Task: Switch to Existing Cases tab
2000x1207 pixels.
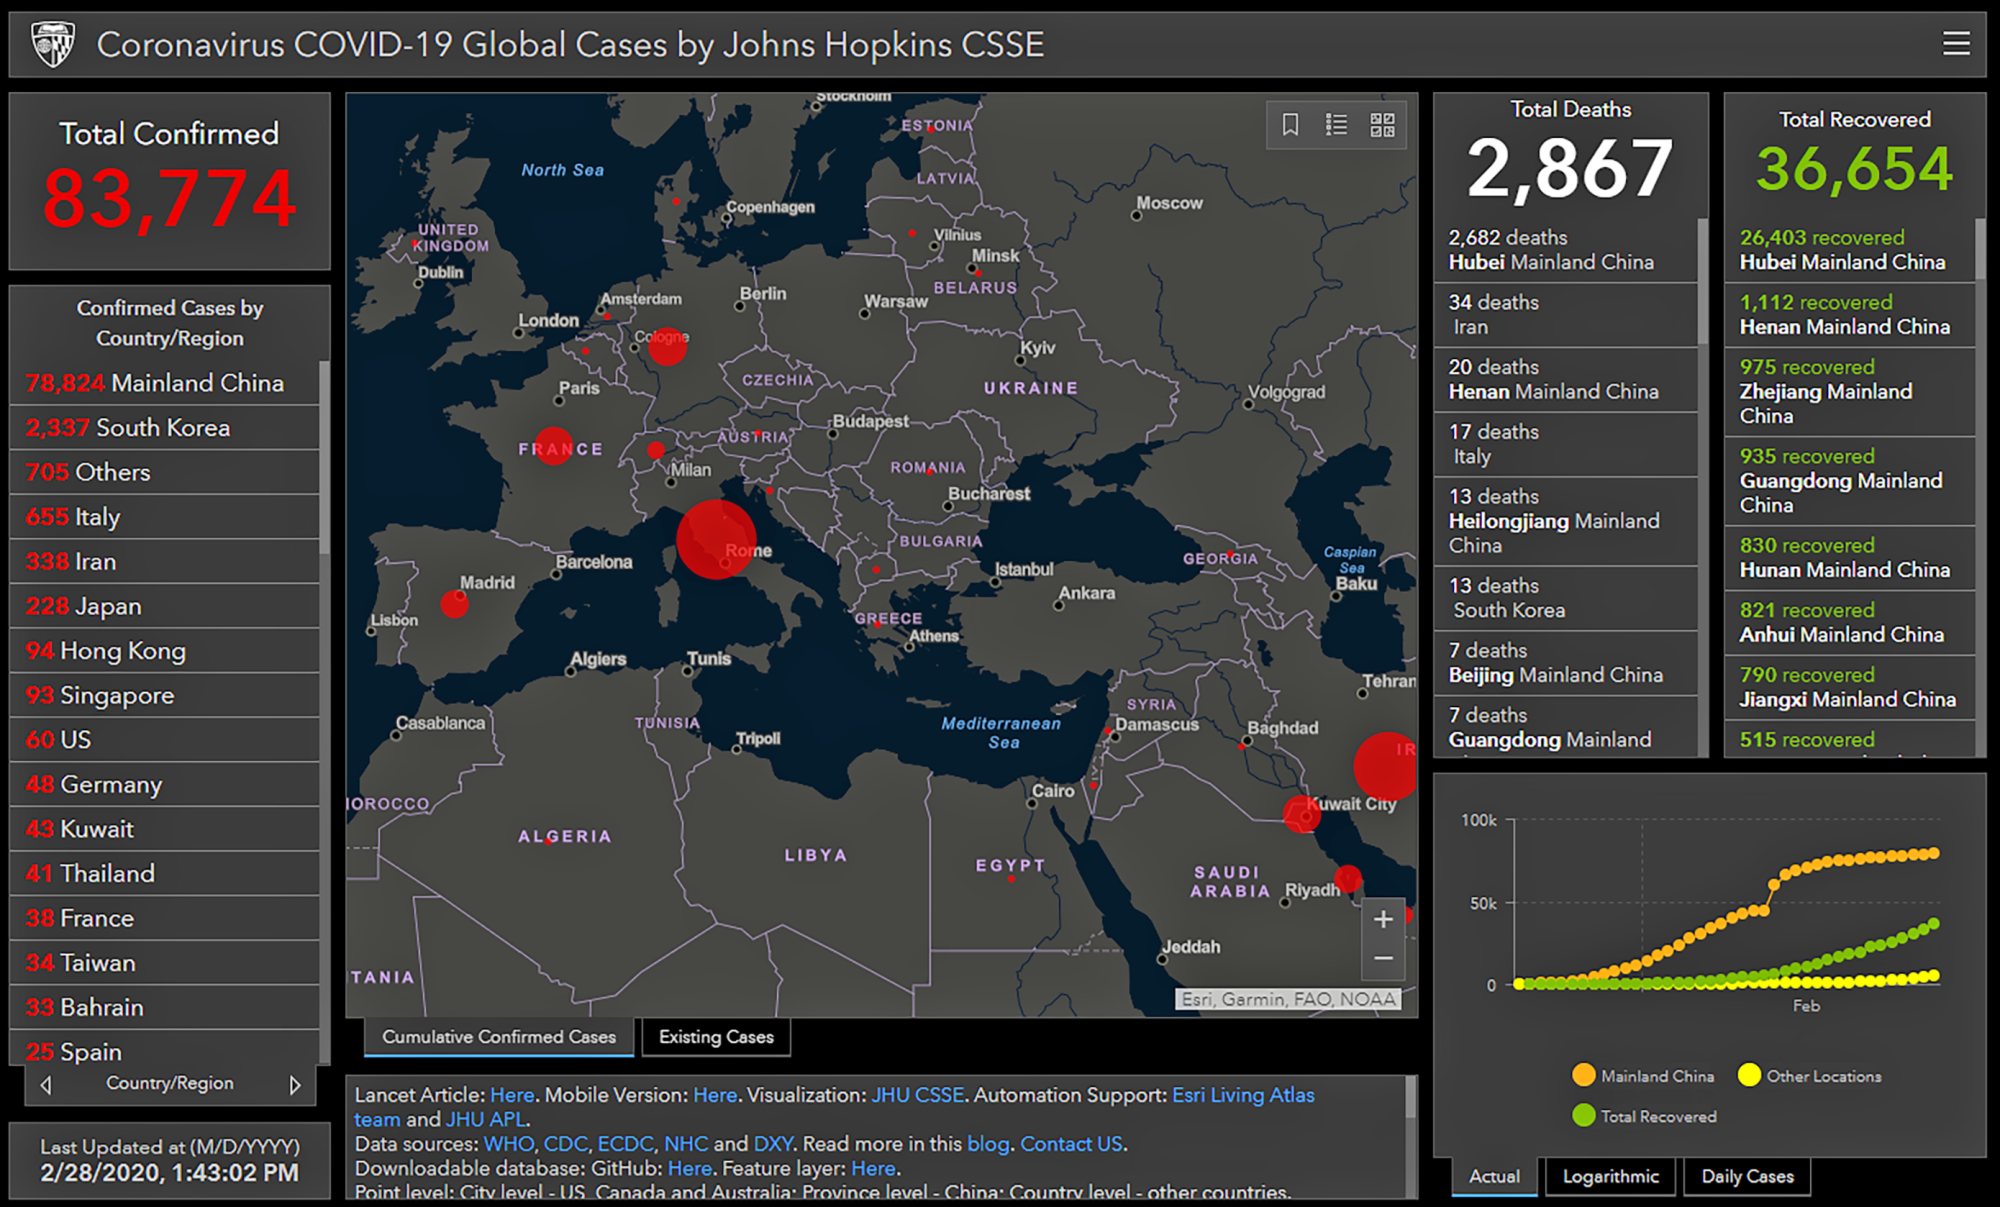Action: pos(716,1037)
